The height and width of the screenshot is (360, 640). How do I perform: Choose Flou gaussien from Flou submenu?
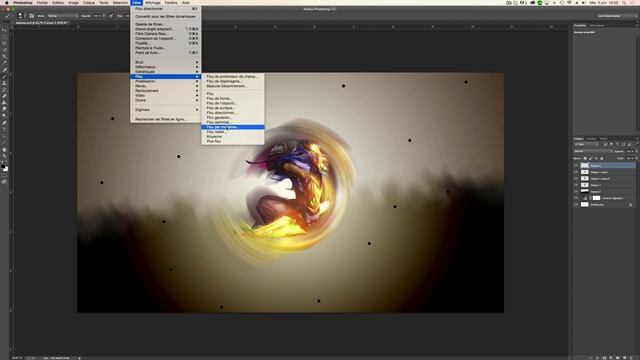pos(233,118)
